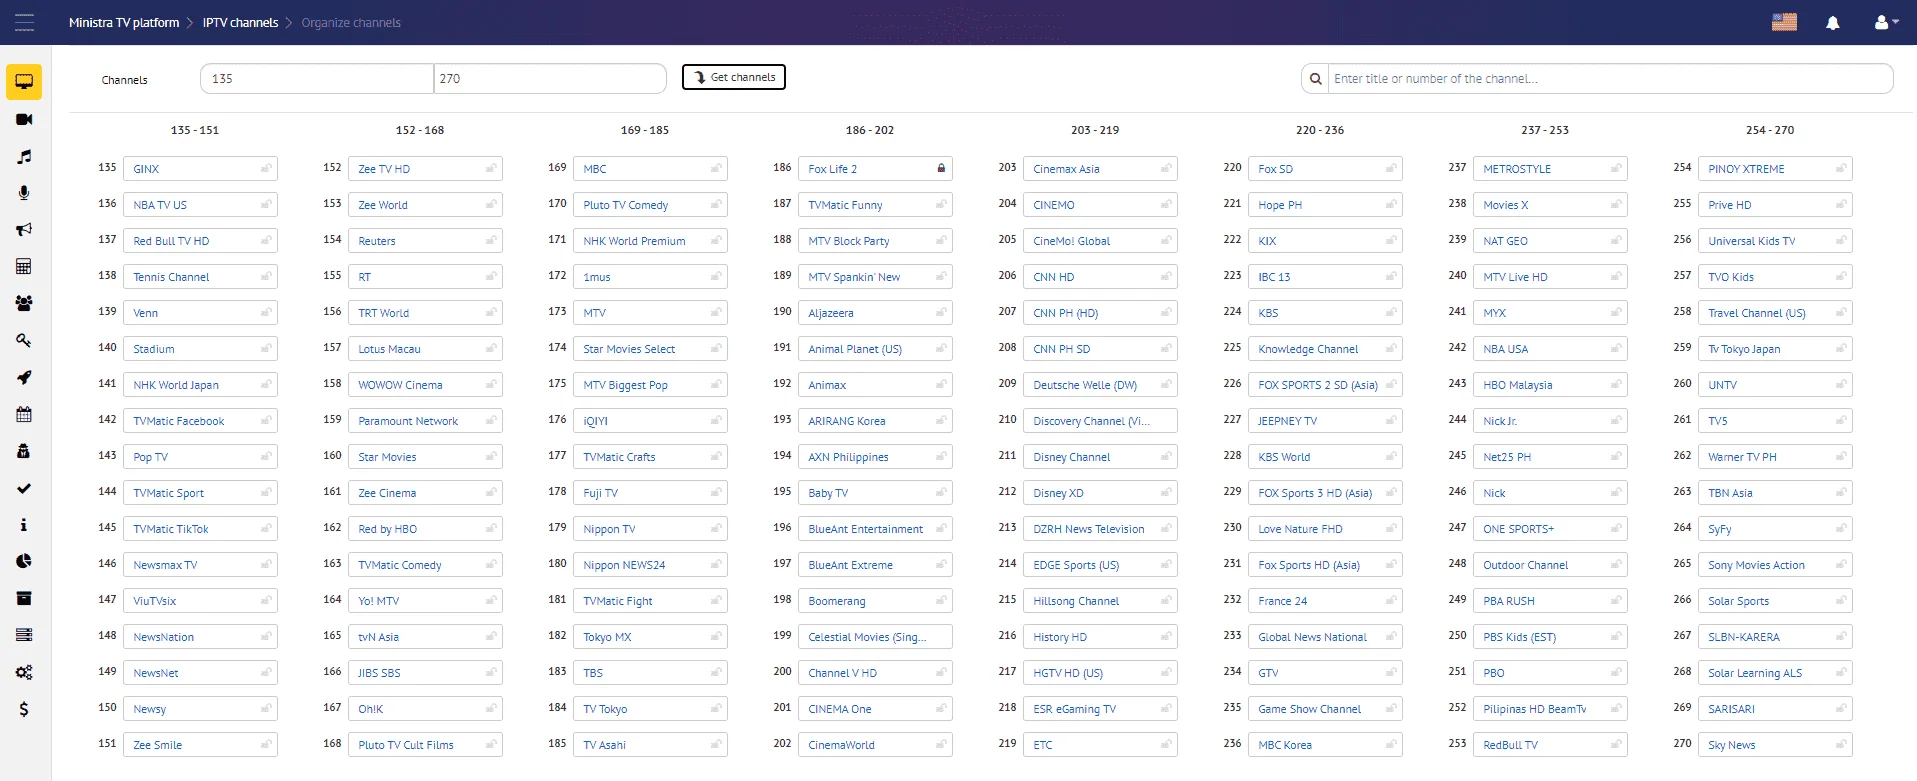
Task: Select the Nippon NEWS24 channel
Action: [650, 565]
